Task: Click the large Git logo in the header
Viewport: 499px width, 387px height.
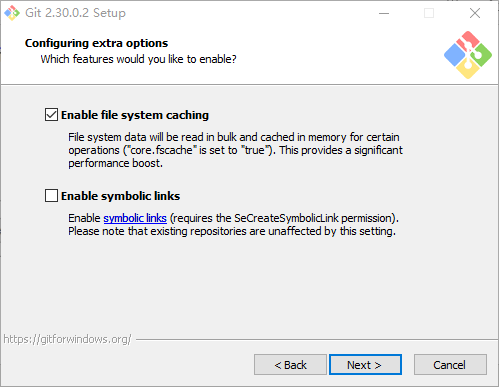Action: (x=468, y=55)
